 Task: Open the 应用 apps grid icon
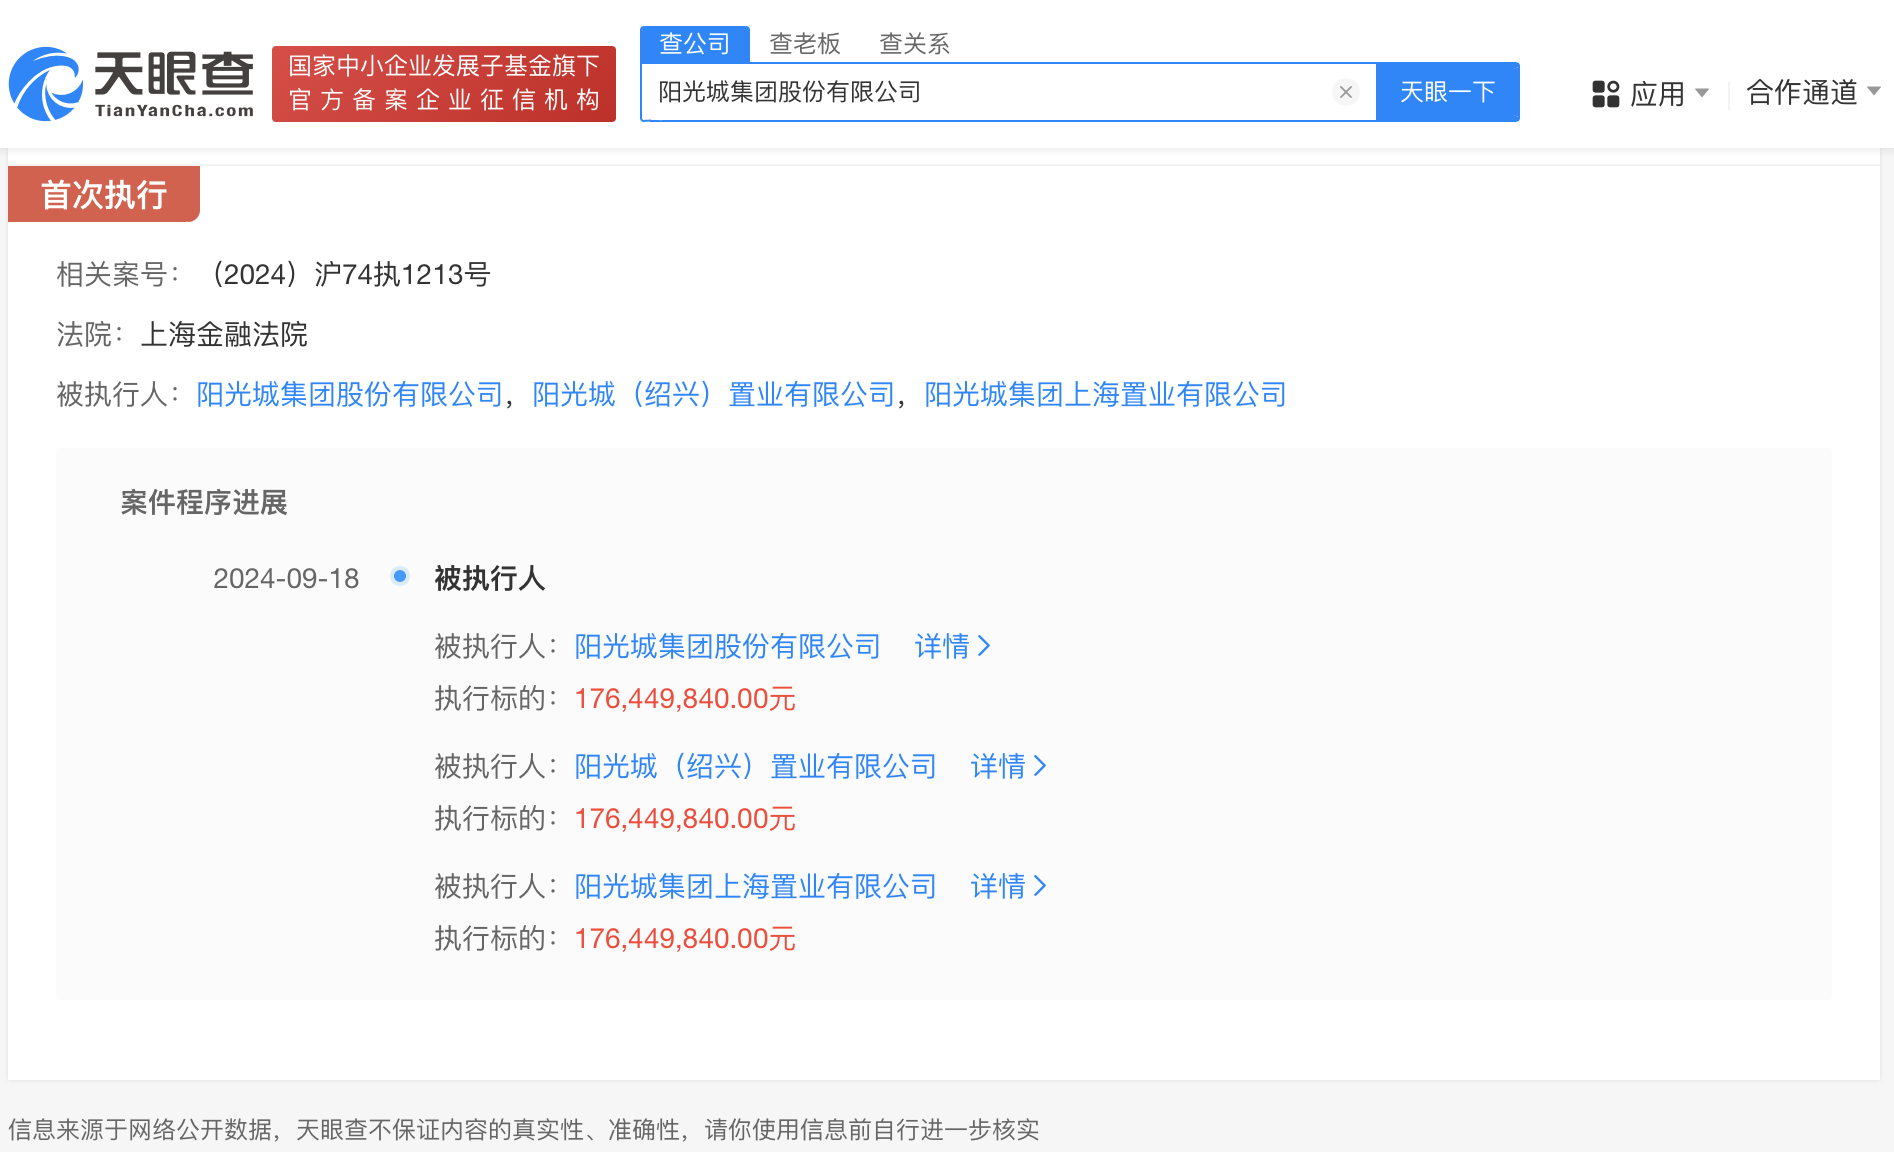pos(1605,92)
